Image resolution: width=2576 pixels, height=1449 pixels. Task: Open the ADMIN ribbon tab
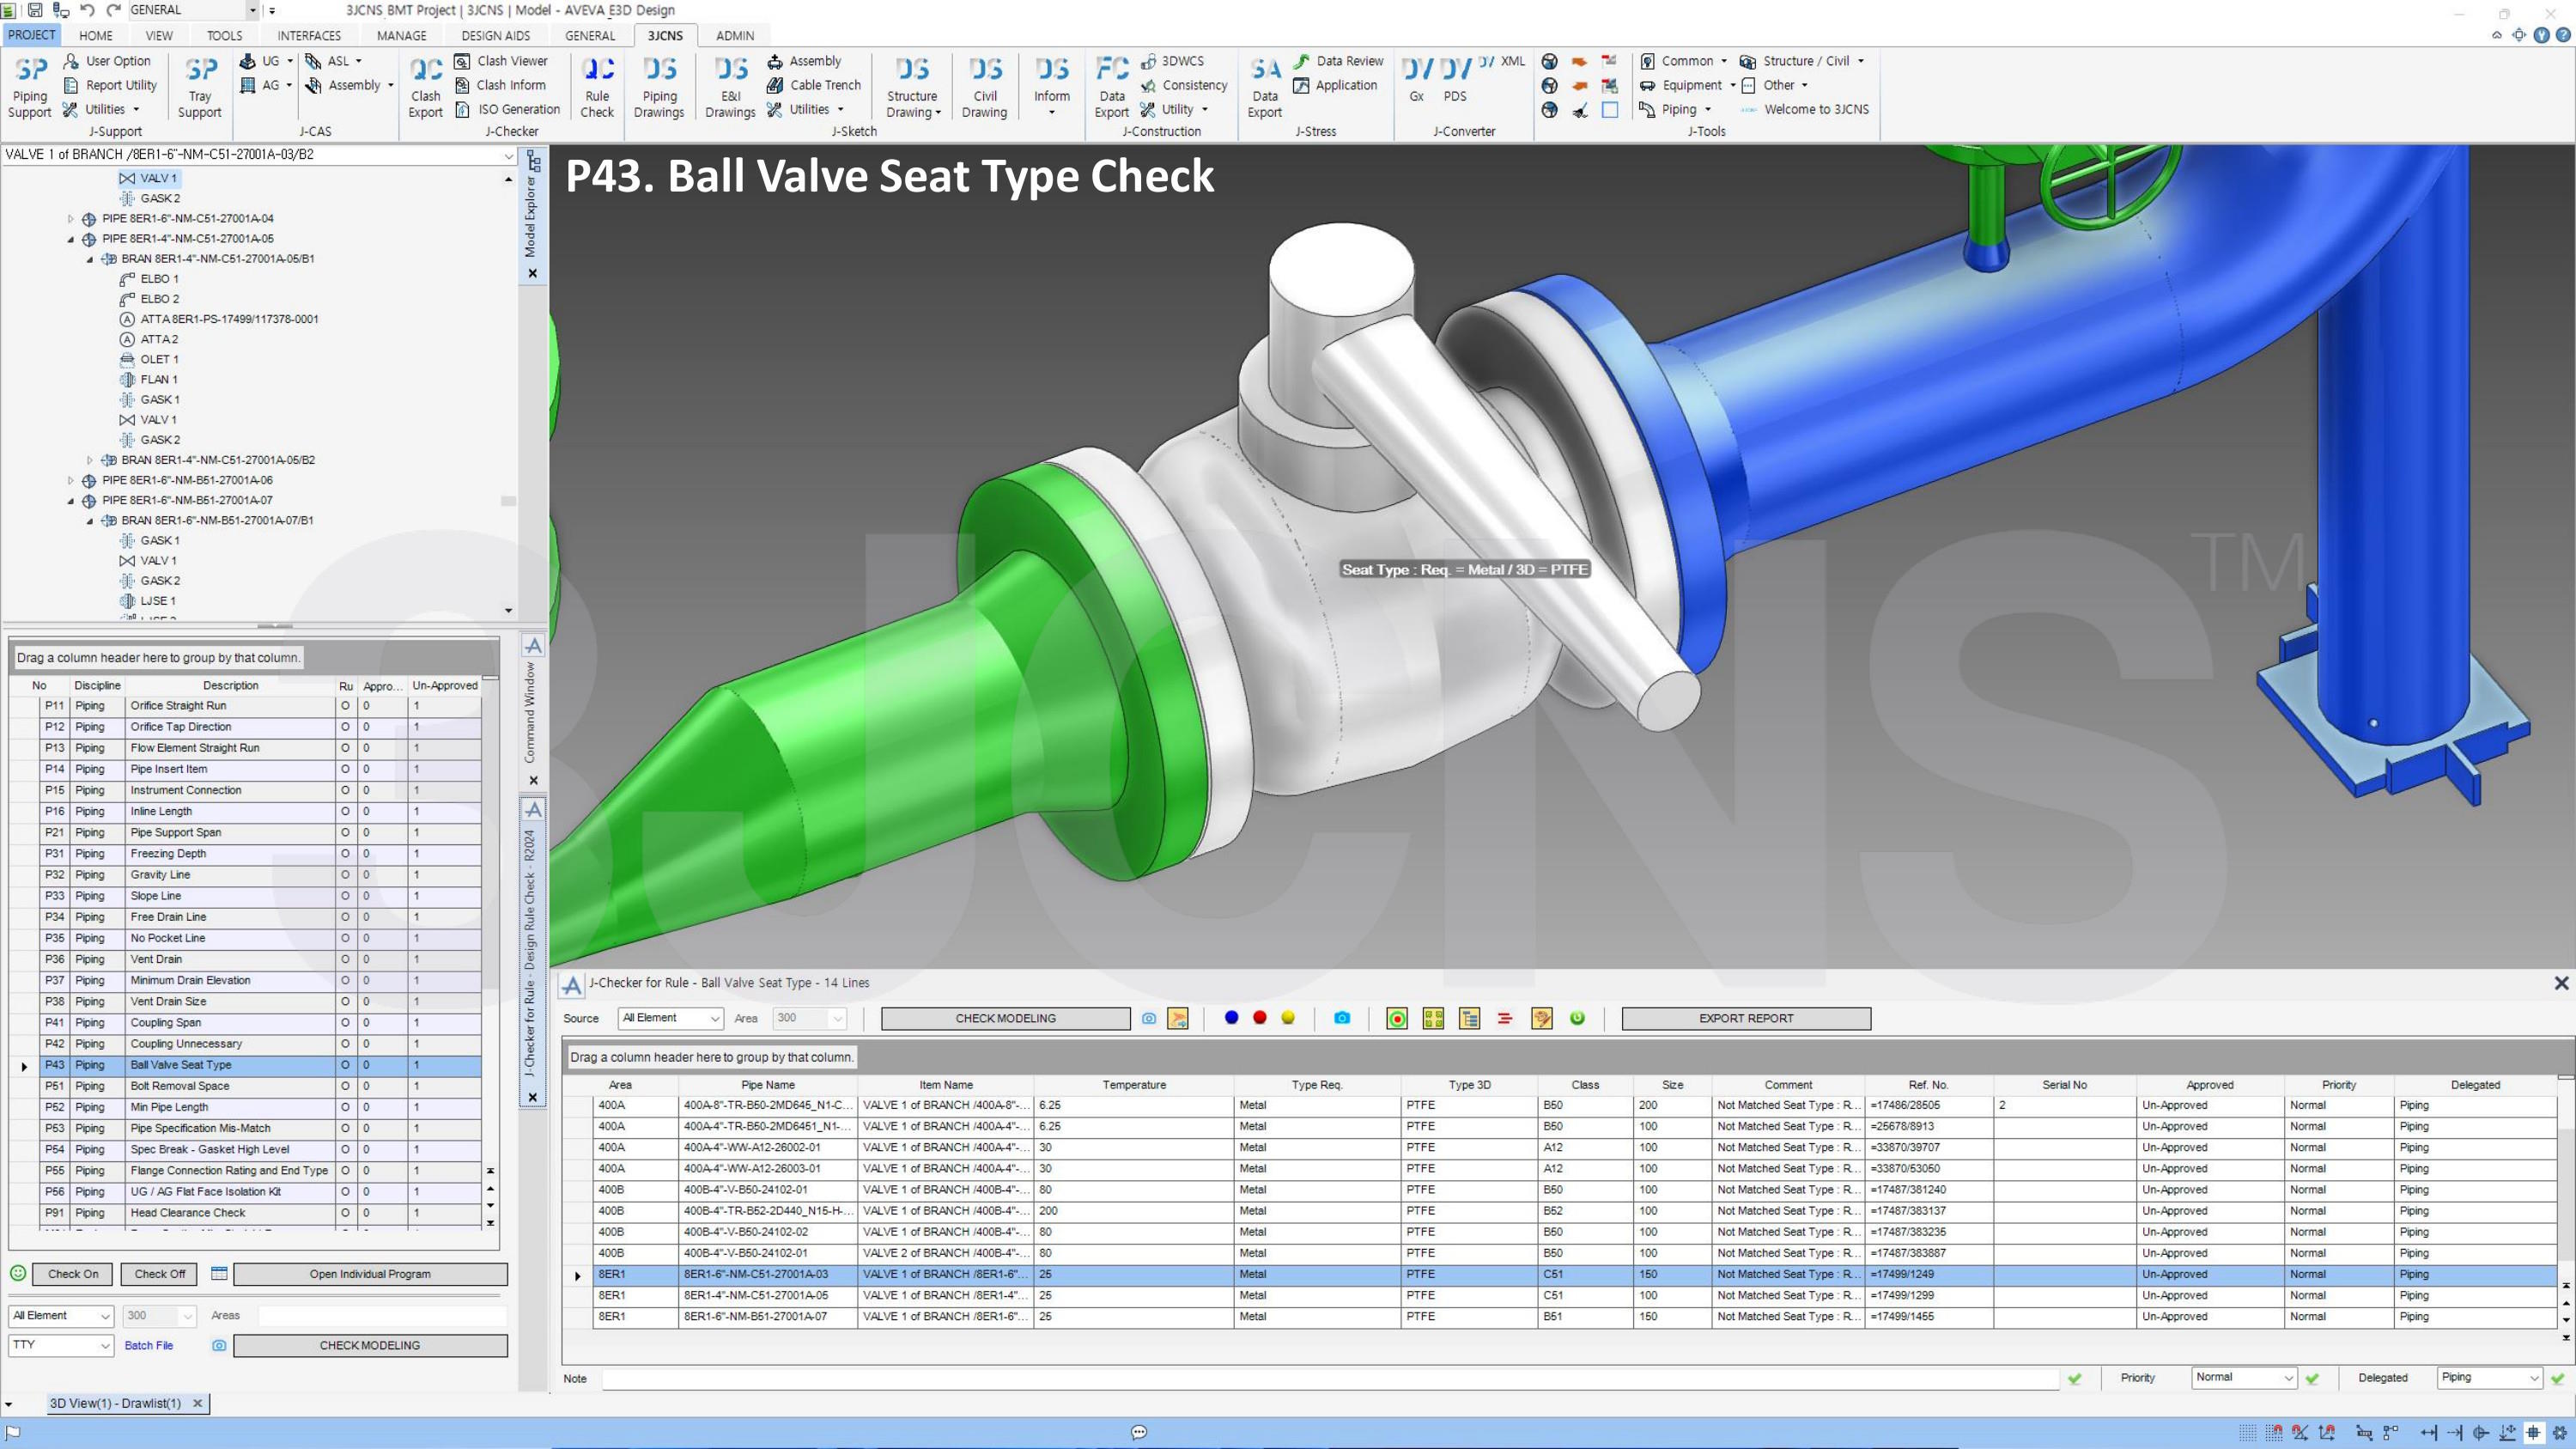click(735, 35)
